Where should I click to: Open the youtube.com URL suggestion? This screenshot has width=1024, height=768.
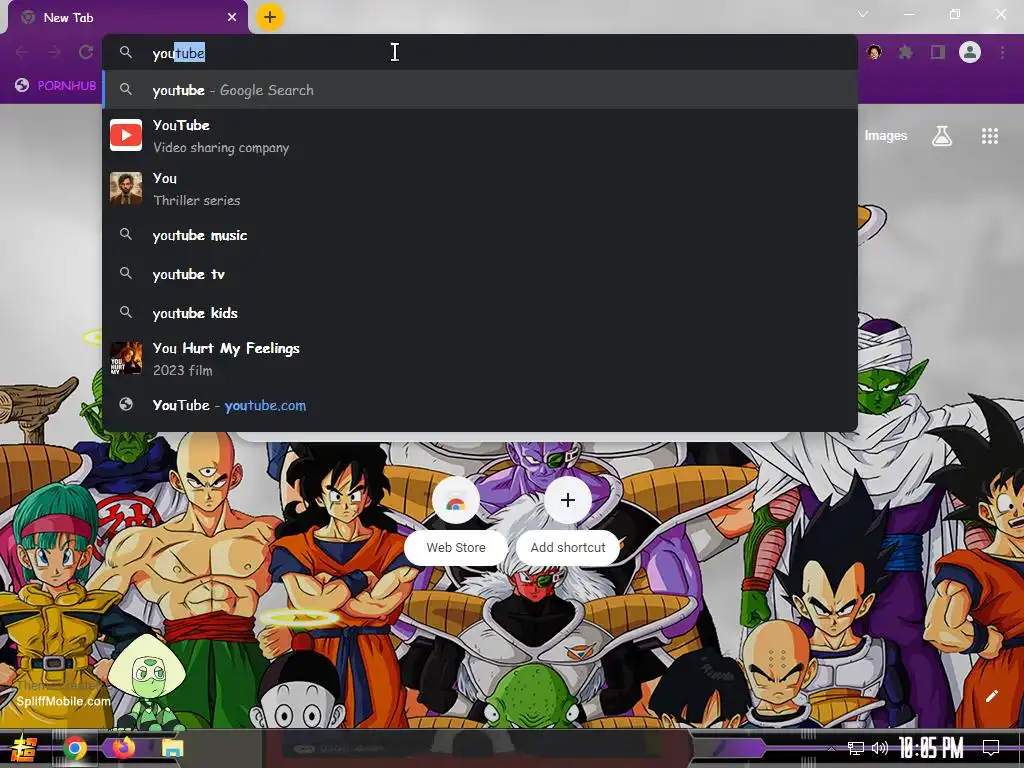click(x=480, y=405)
